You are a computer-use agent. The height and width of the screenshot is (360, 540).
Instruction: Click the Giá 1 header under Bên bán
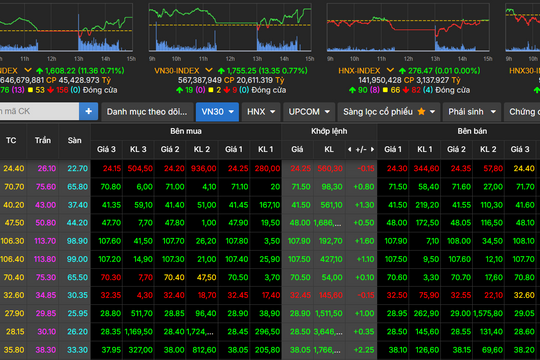393,150
